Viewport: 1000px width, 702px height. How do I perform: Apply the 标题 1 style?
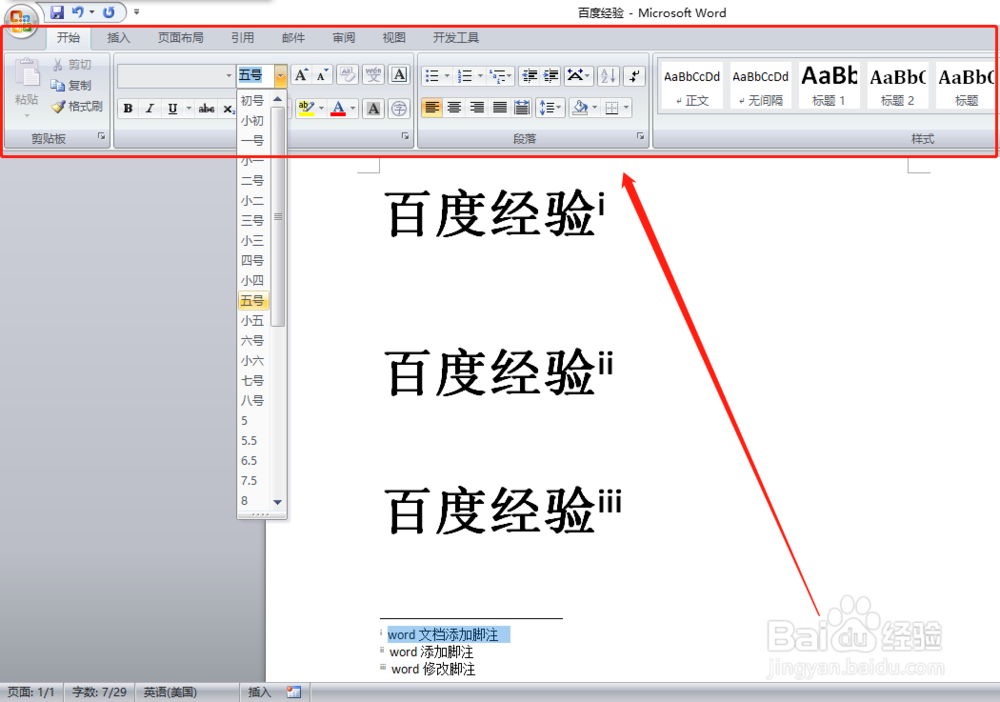(829, 85)
